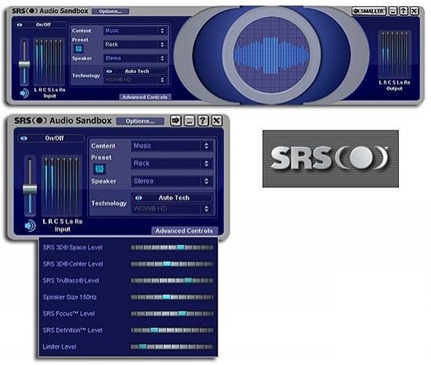Image resolution: width=431 pixels, height=365 pixels.
Task: Adjust Speaker Size 150Hz slider
Action: pos(172,297)
